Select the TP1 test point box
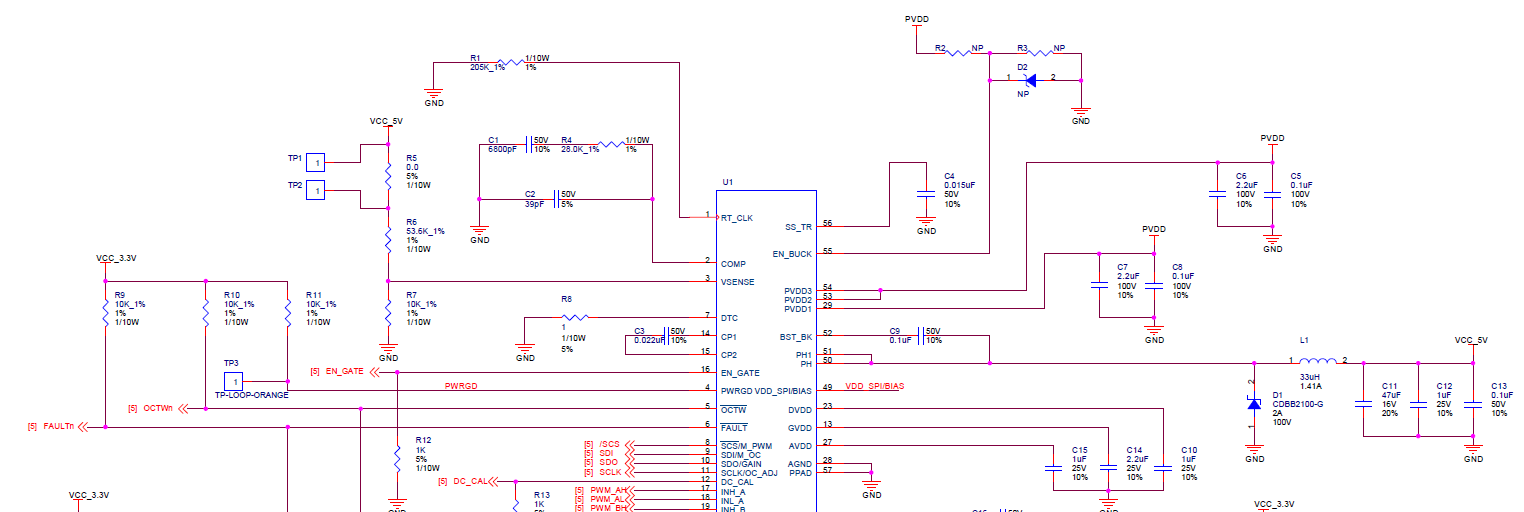Viewport: 1524px width, 512px height. coord(316,162)
